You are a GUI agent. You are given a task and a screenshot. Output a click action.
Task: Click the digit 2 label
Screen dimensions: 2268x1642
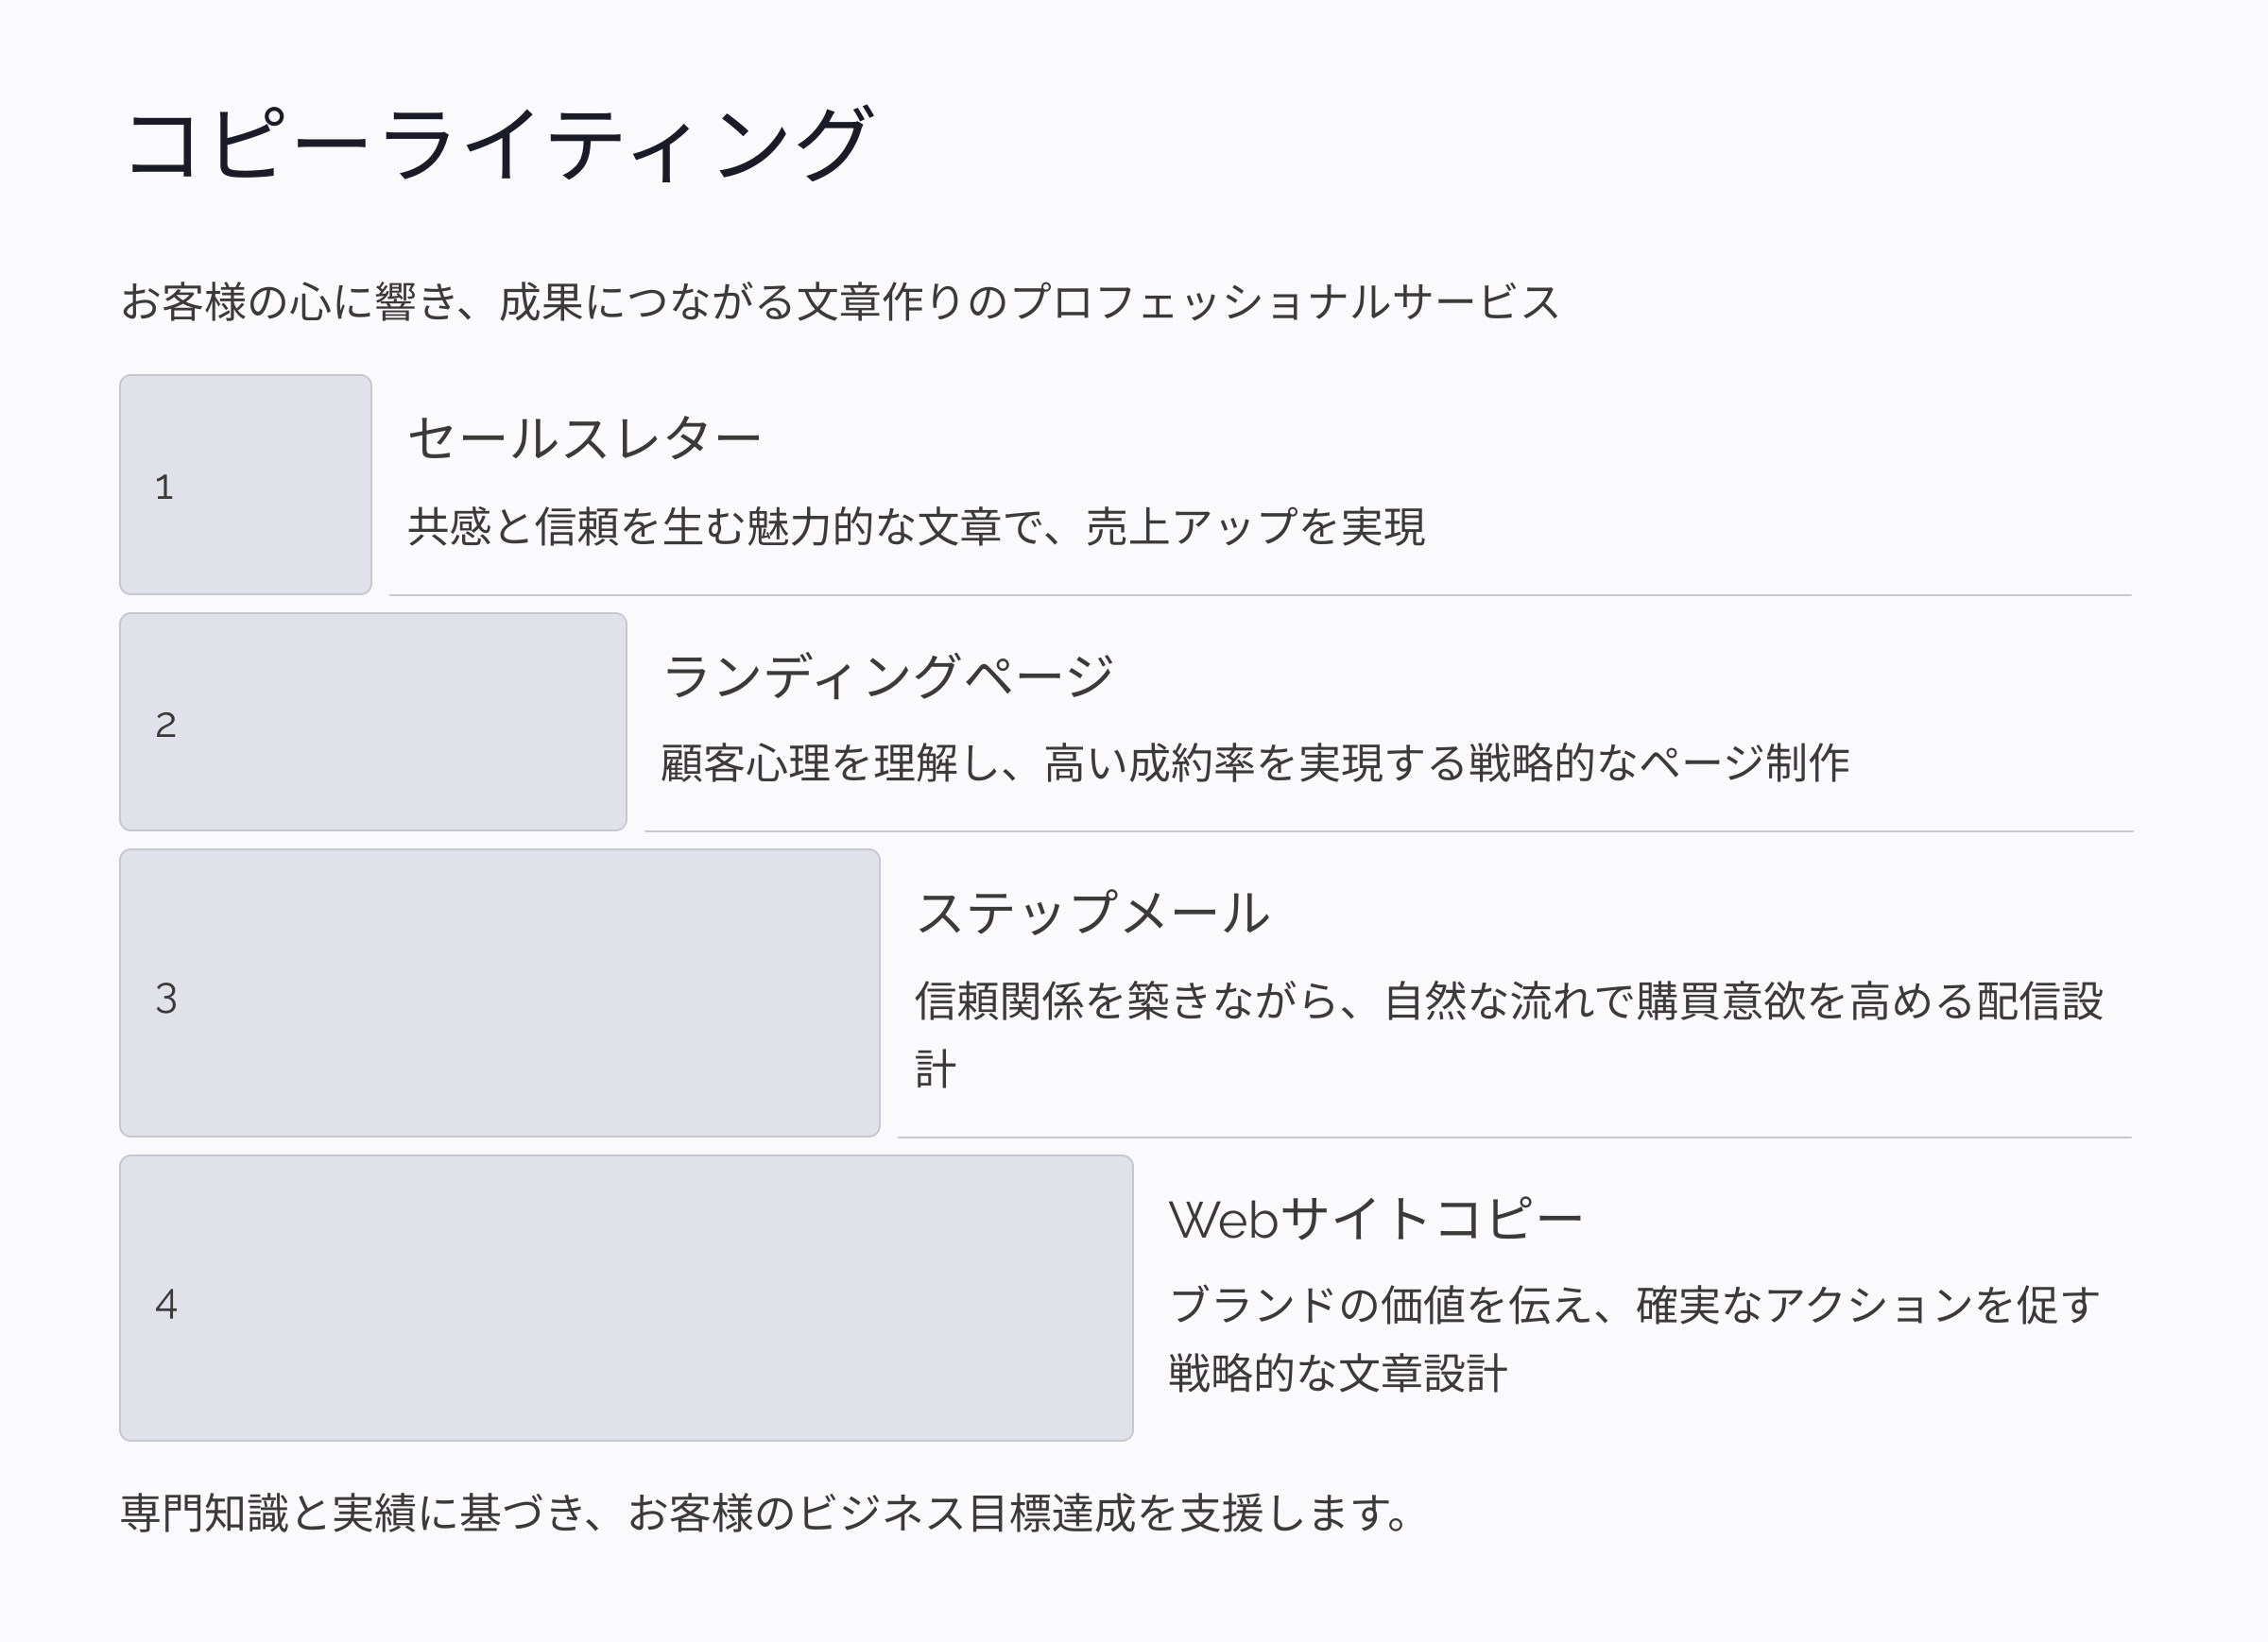[166, 725]
